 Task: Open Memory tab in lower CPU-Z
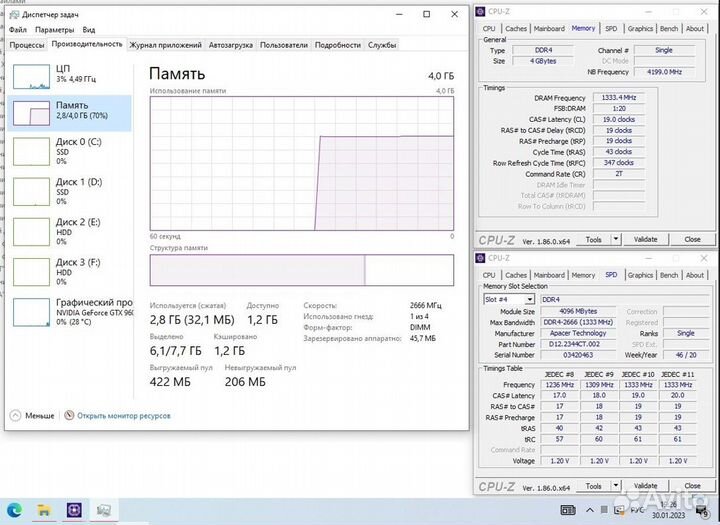583,275
